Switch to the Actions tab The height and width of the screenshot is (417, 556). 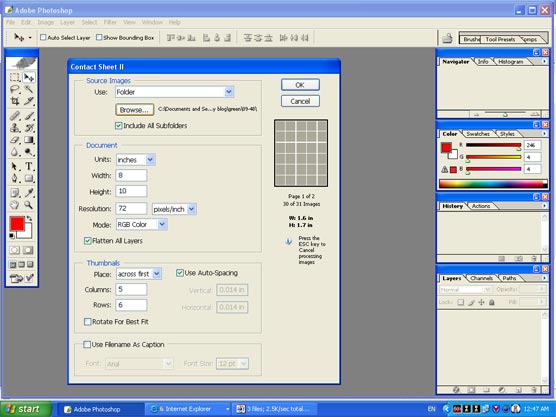[x=481, y=206]
